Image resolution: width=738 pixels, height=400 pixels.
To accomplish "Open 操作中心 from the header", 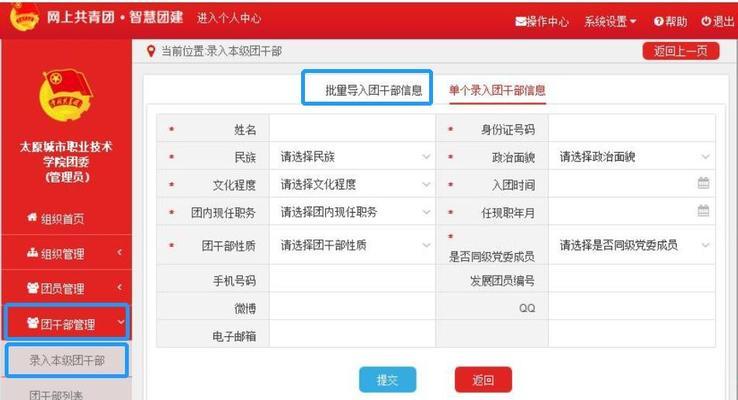I will coord(542,21).
